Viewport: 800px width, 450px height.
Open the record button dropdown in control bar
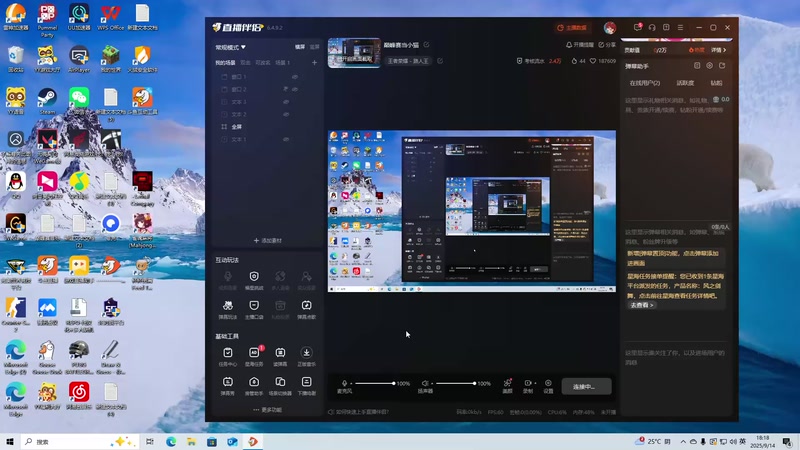pos(535,383)
